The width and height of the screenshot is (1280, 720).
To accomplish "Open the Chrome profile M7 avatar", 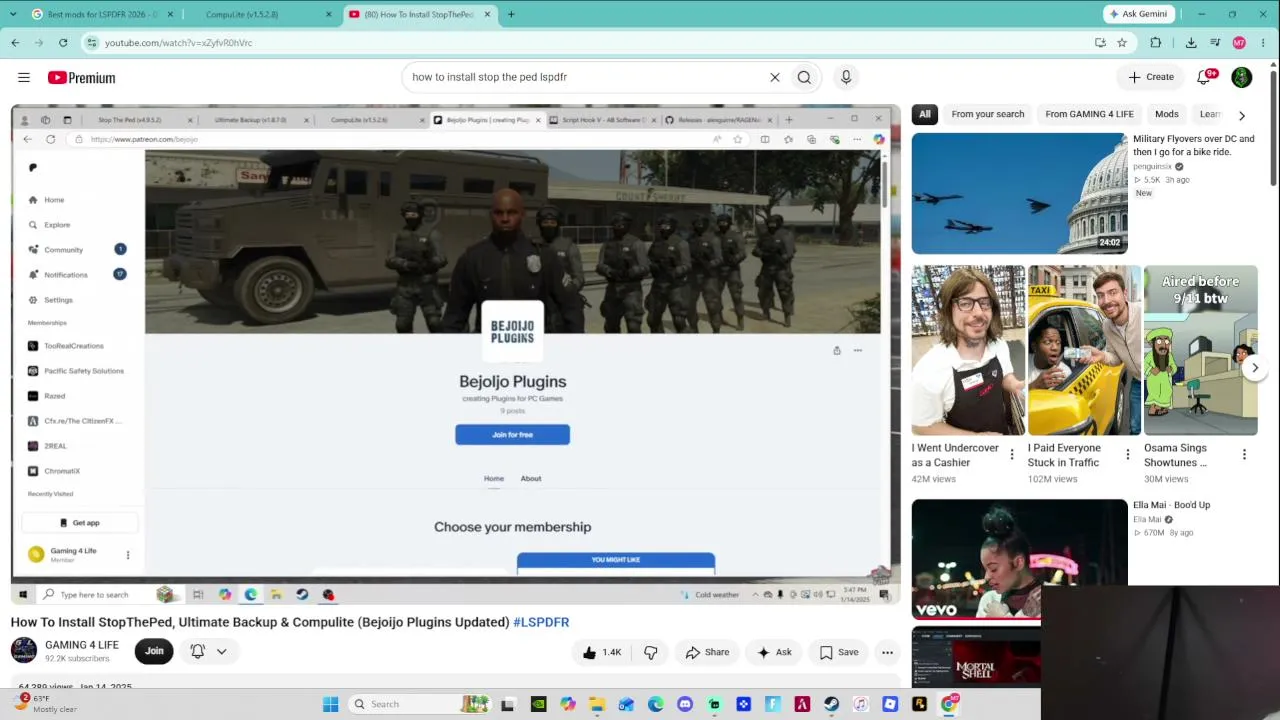I will (1239, 42).
